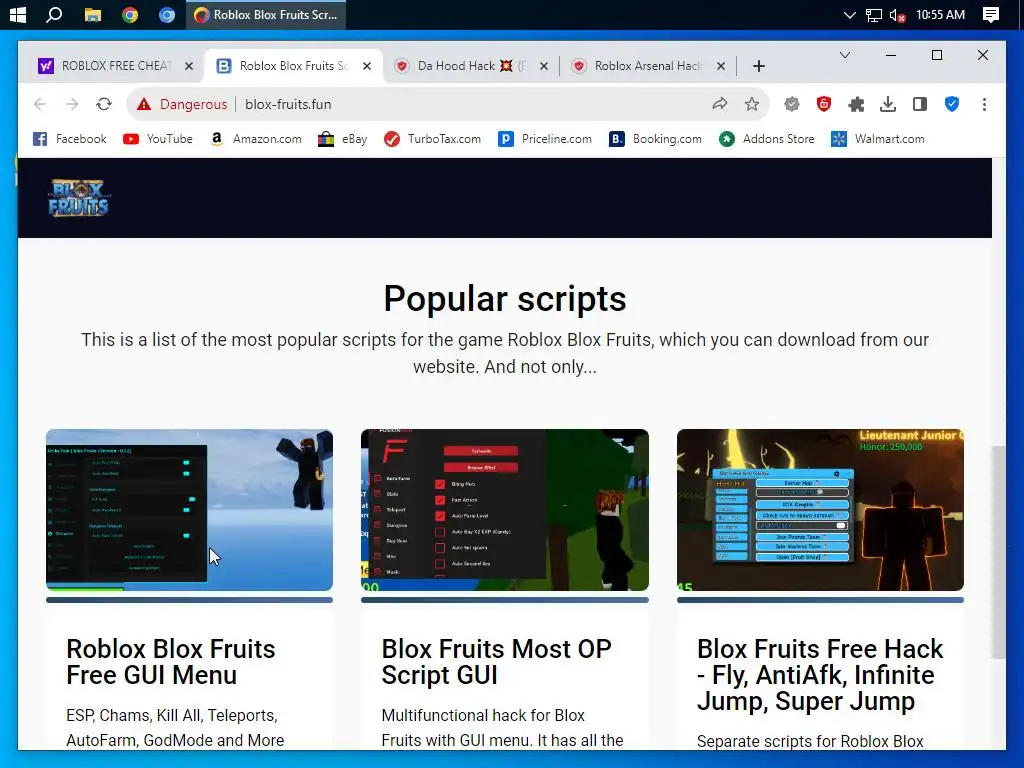Click Roblox Blox Fruits Free GUI Menu title
Viewport: 1024px width, 768px height.
pyautogui.click(x=170, y=662)
